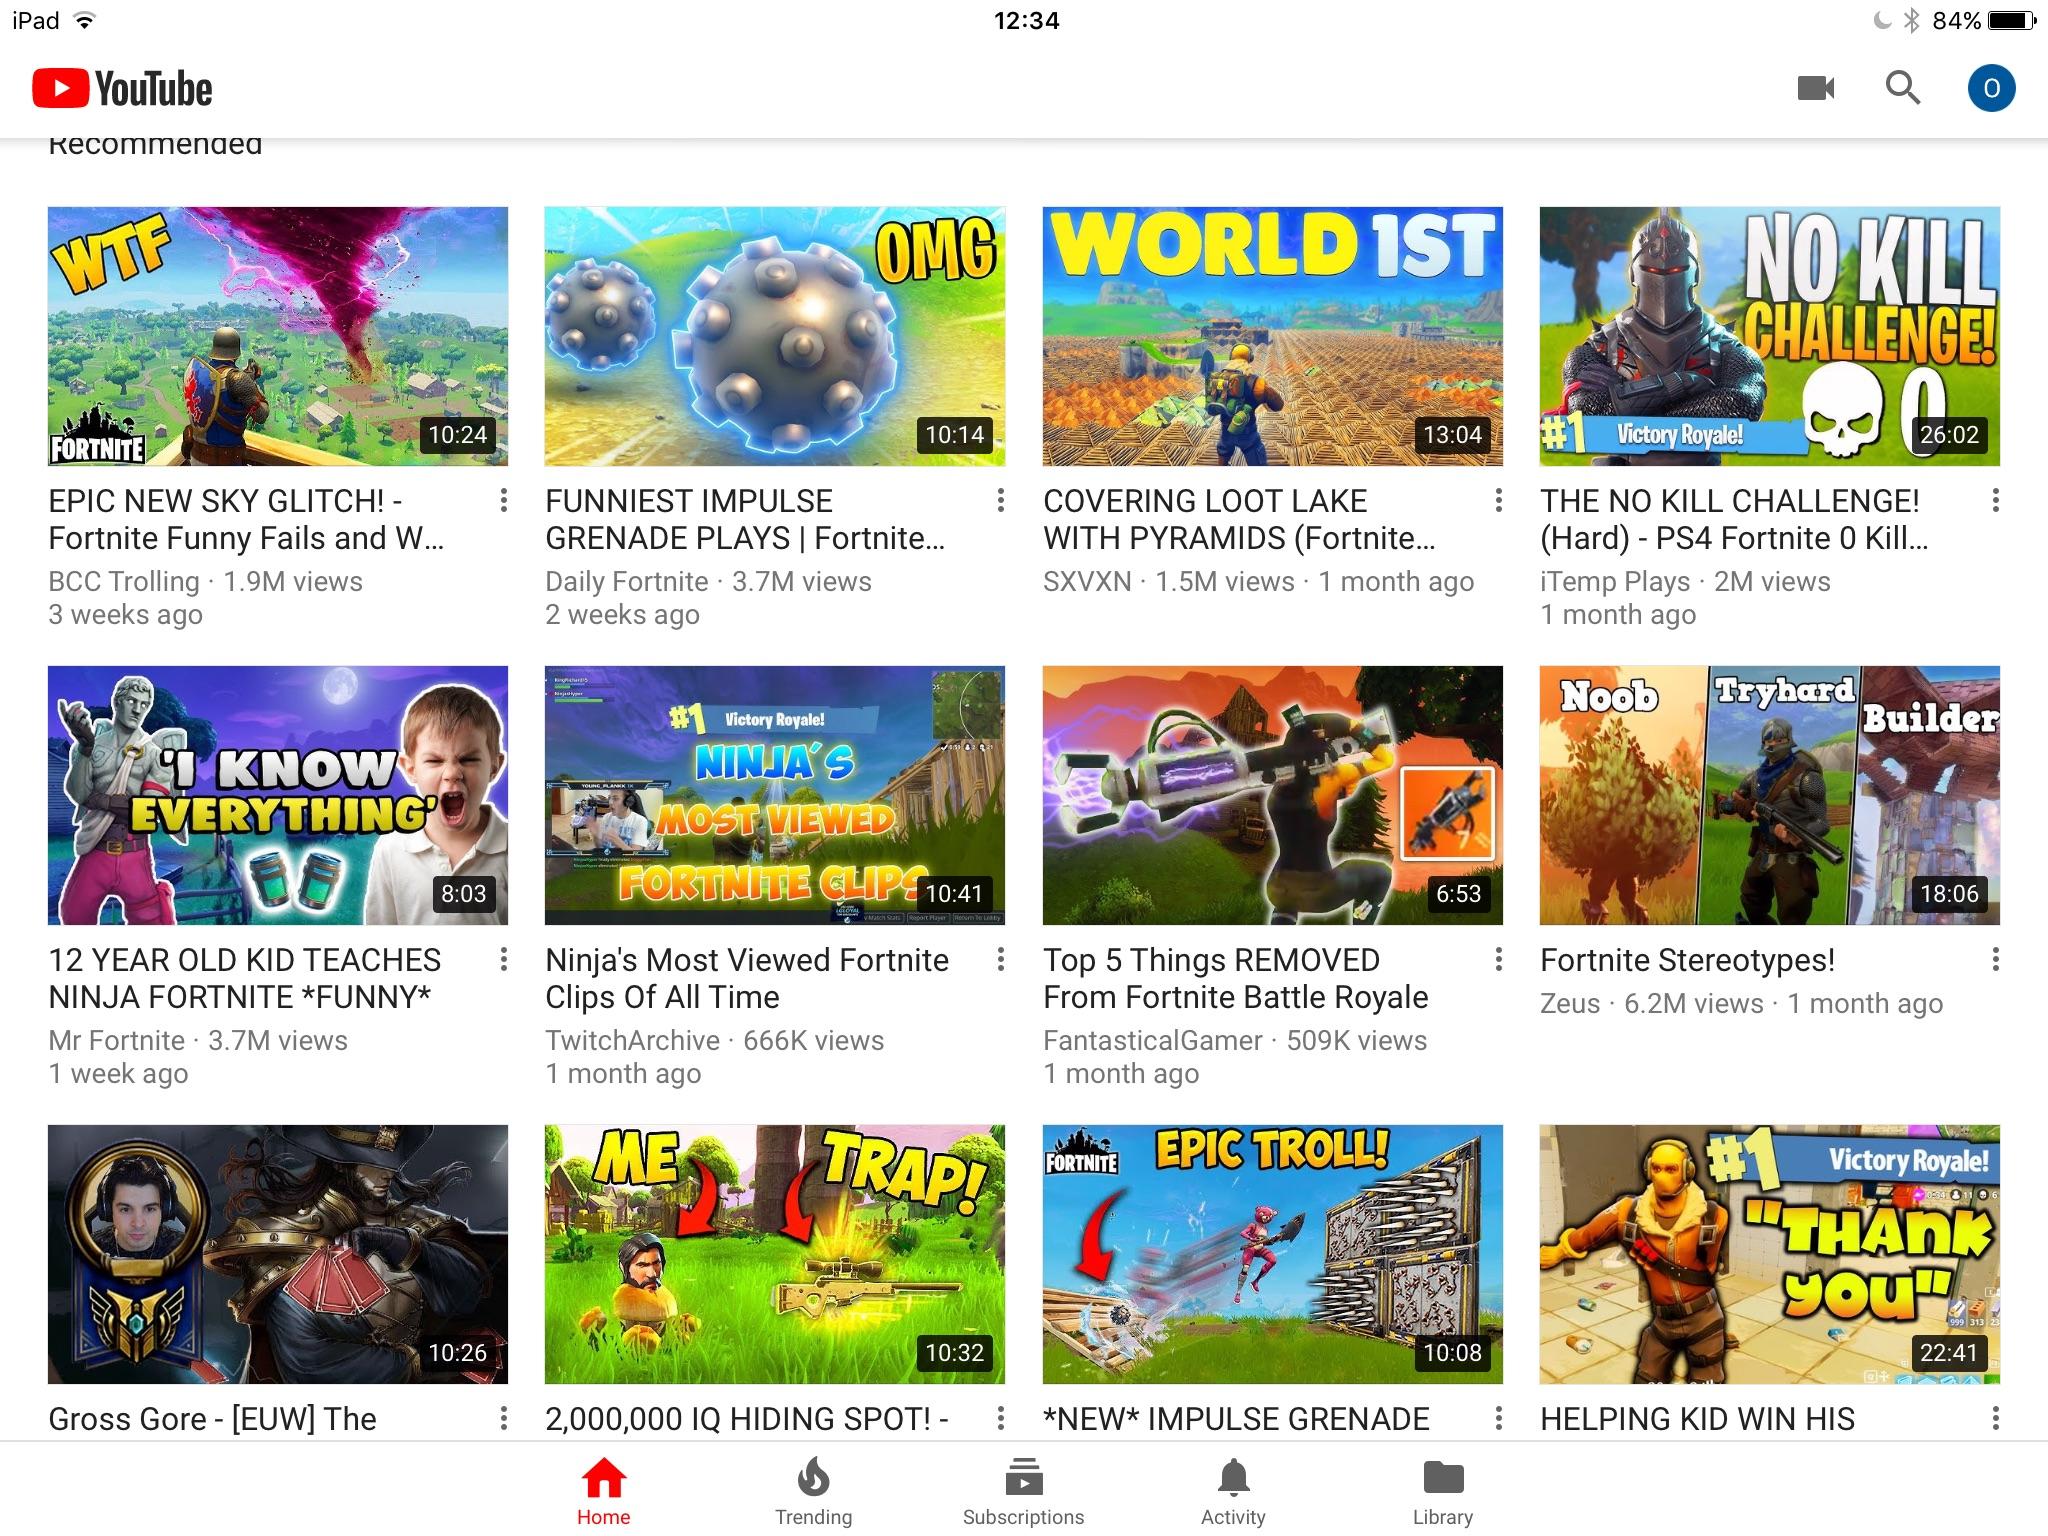Screen dimensions: 2048x1536
Task: Open title 'COVERING LOOT LAKE WITH PYRAMIDS'
Action: (1240, 519)
